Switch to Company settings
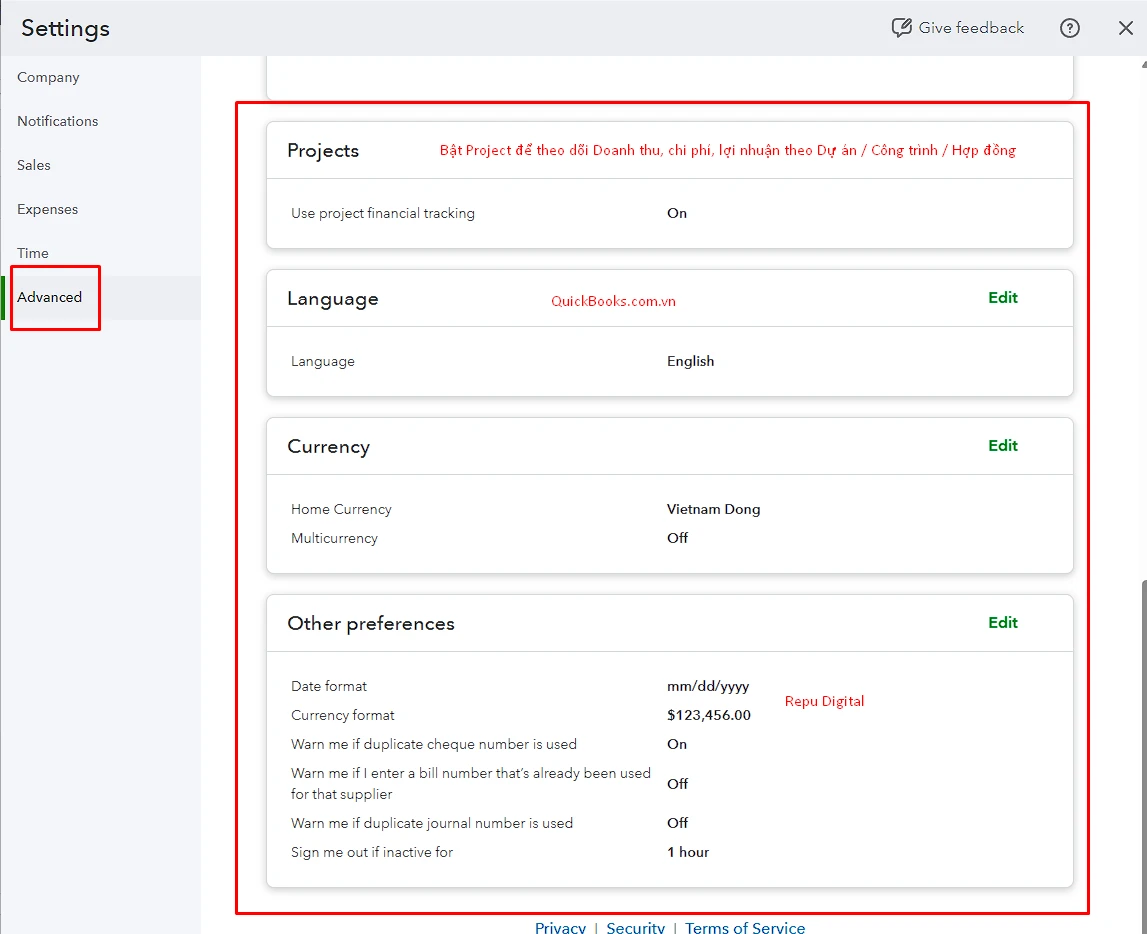Image resolution: width=1147 pixels, height=934 pixels. click(48, 77)
